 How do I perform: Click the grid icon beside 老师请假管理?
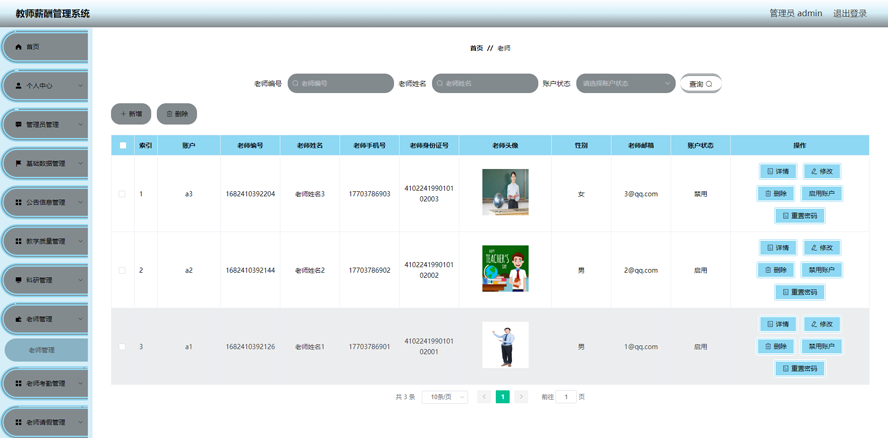pyautogui.click(x=18, y=423)
